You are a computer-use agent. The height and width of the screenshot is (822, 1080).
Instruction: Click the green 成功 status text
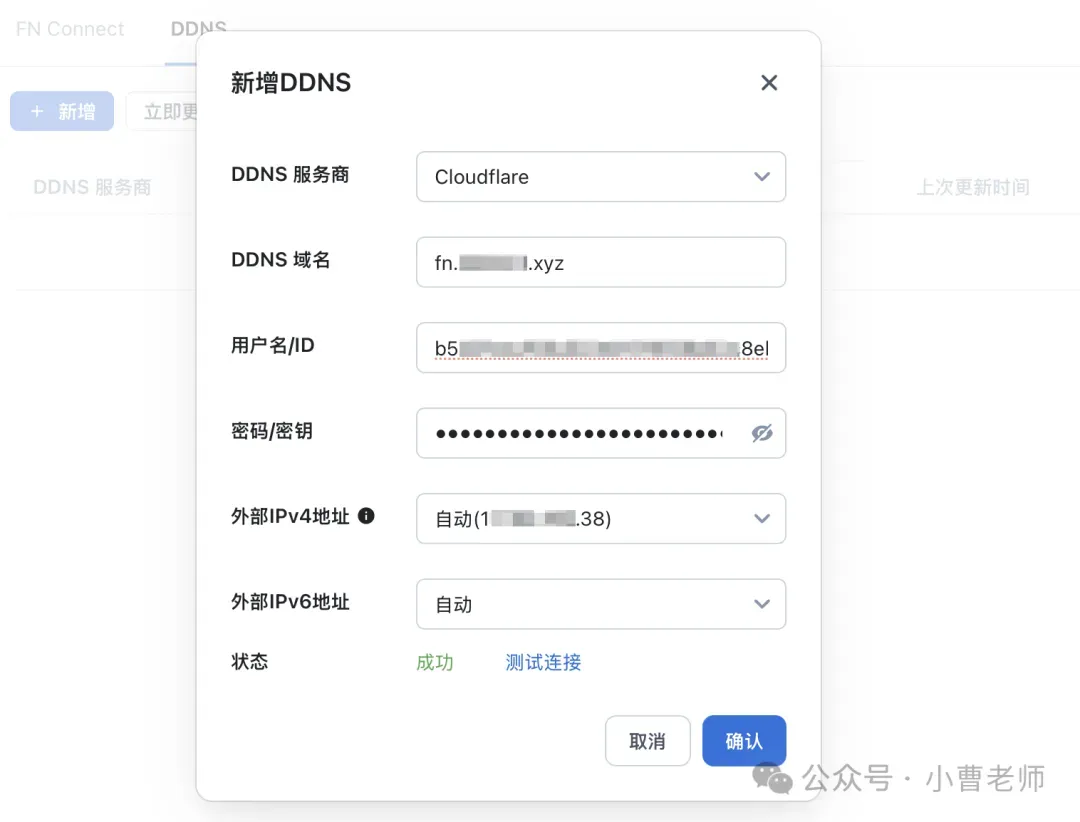coord(435,662)
